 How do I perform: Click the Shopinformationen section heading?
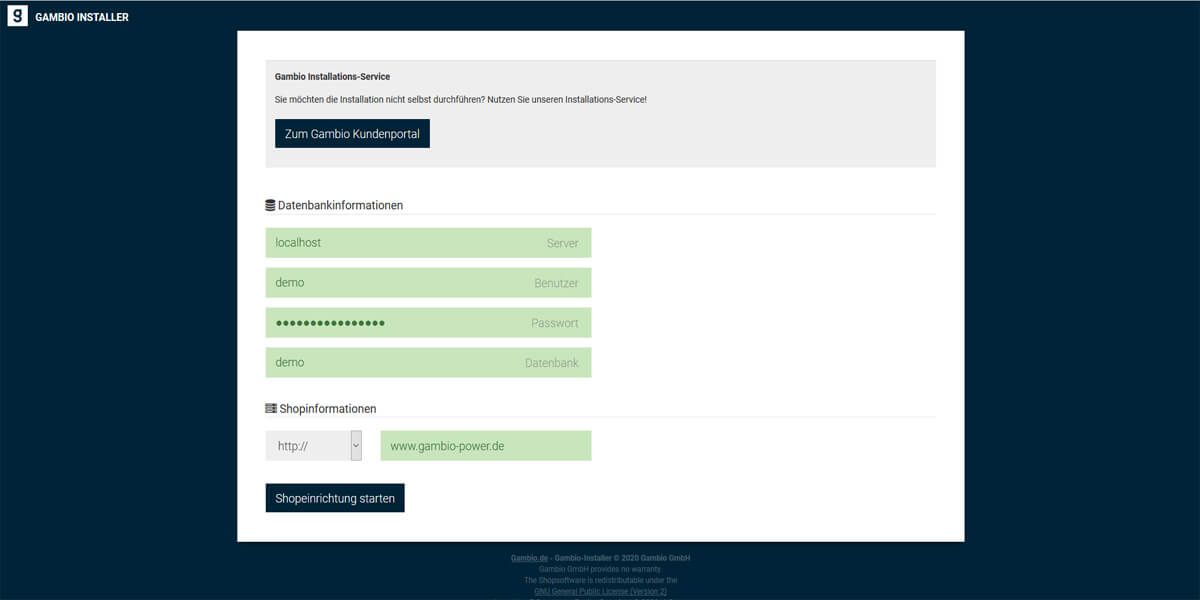(327, 409)
